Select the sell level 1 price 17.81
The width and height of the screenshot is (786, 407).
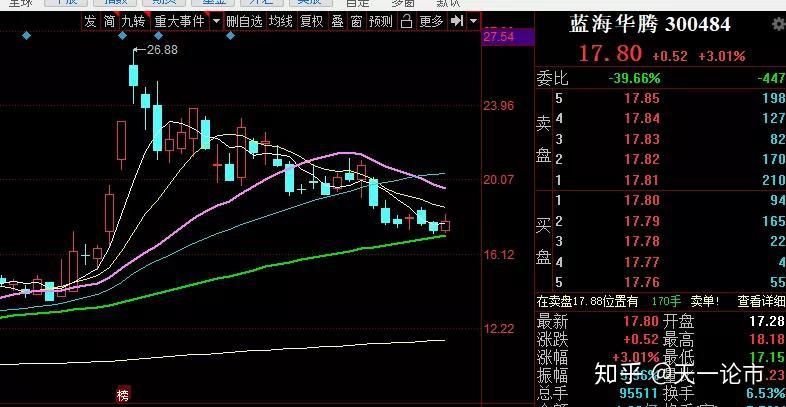click(x=642, y=180)
